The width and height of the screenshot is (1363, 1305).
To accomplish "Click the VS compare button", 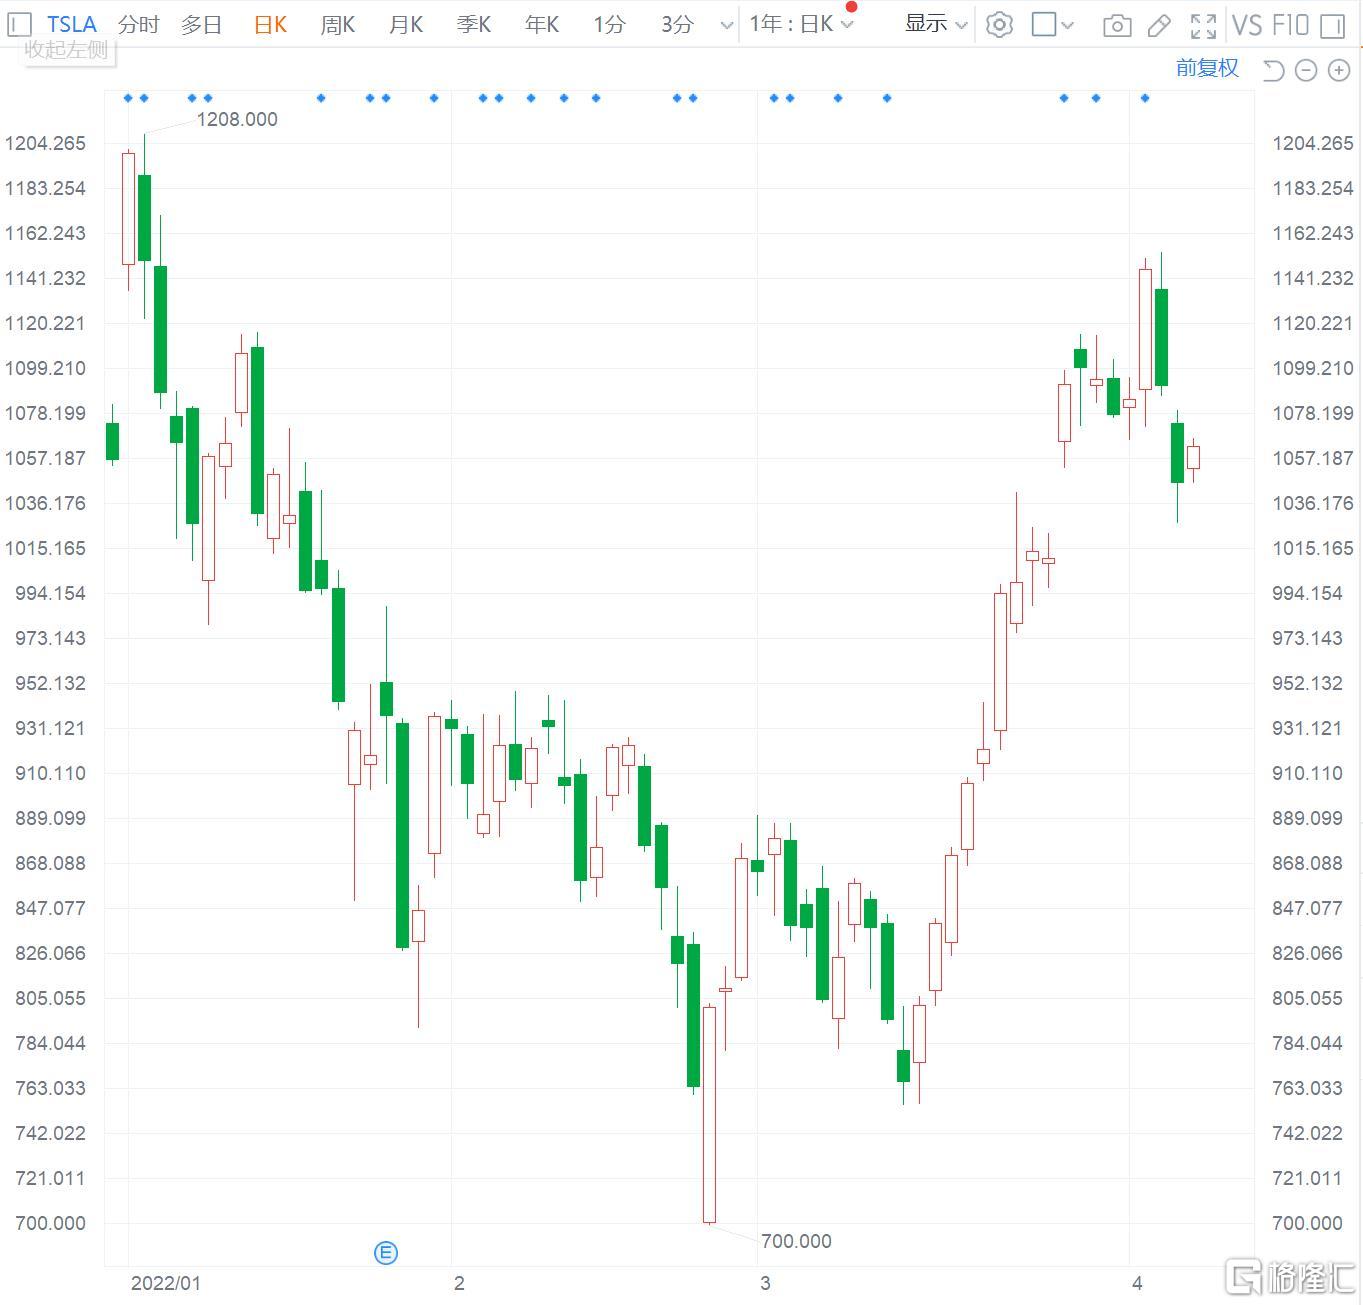I will [1247, 24].
